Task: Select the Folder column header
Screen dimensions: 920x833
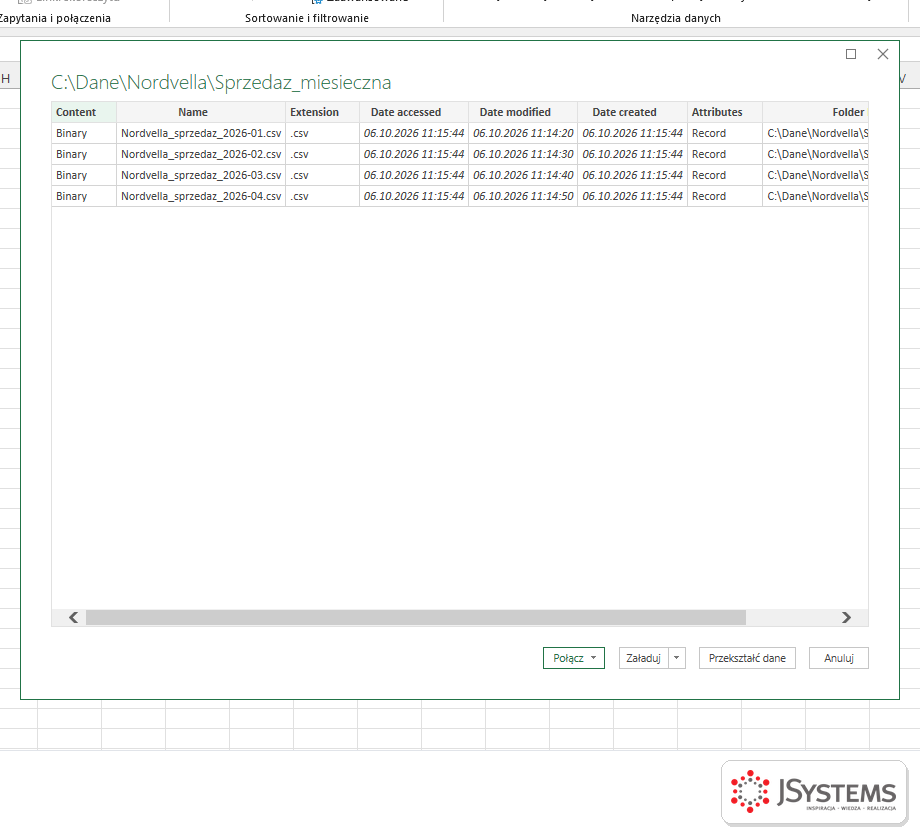Action: point(816,112)
